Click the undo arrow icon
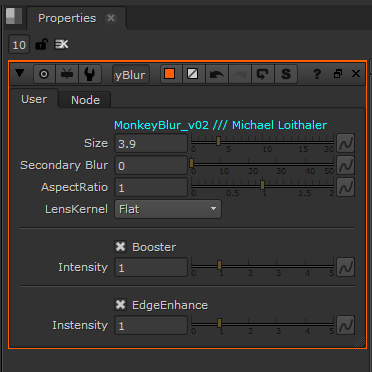This screenshot has width=372, height=372. coord(217,74)
